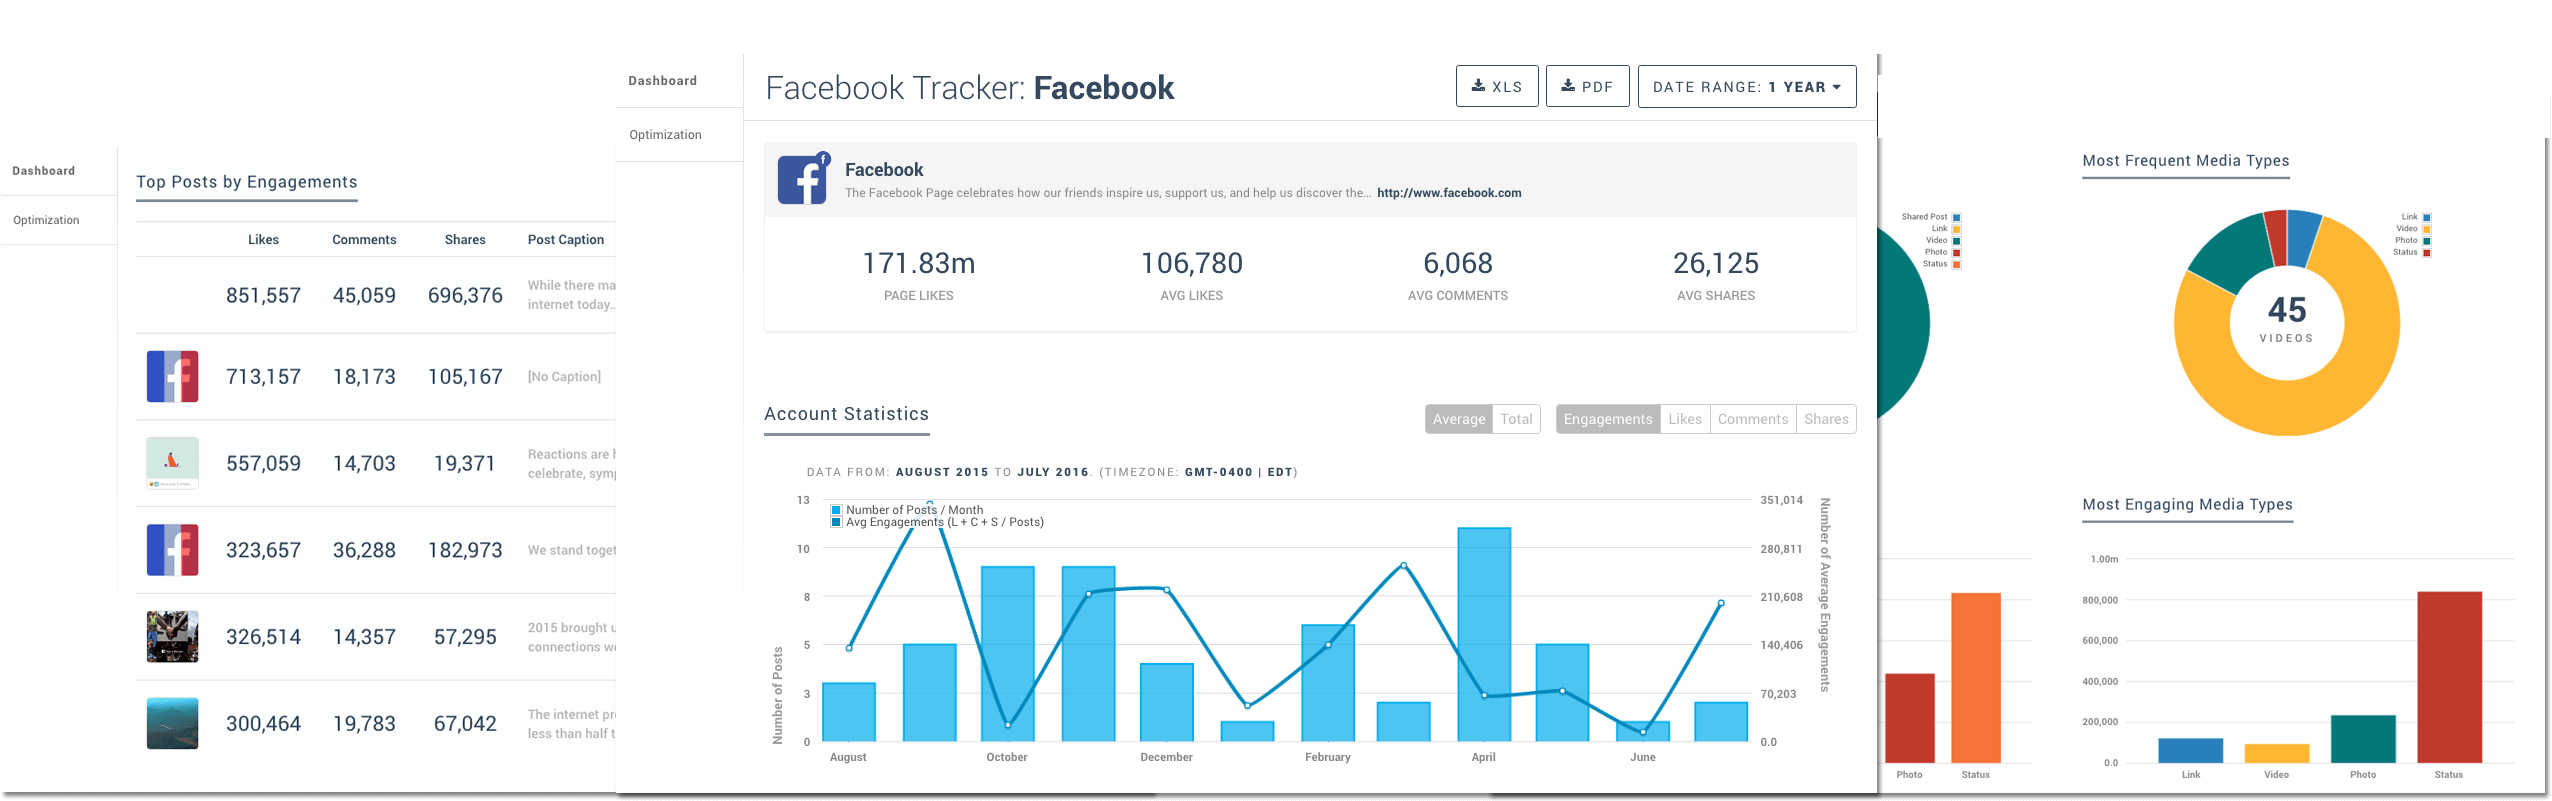Open the post thumbnail in the 326,514 likes row

pyautogui.click(x=172, y=637)
